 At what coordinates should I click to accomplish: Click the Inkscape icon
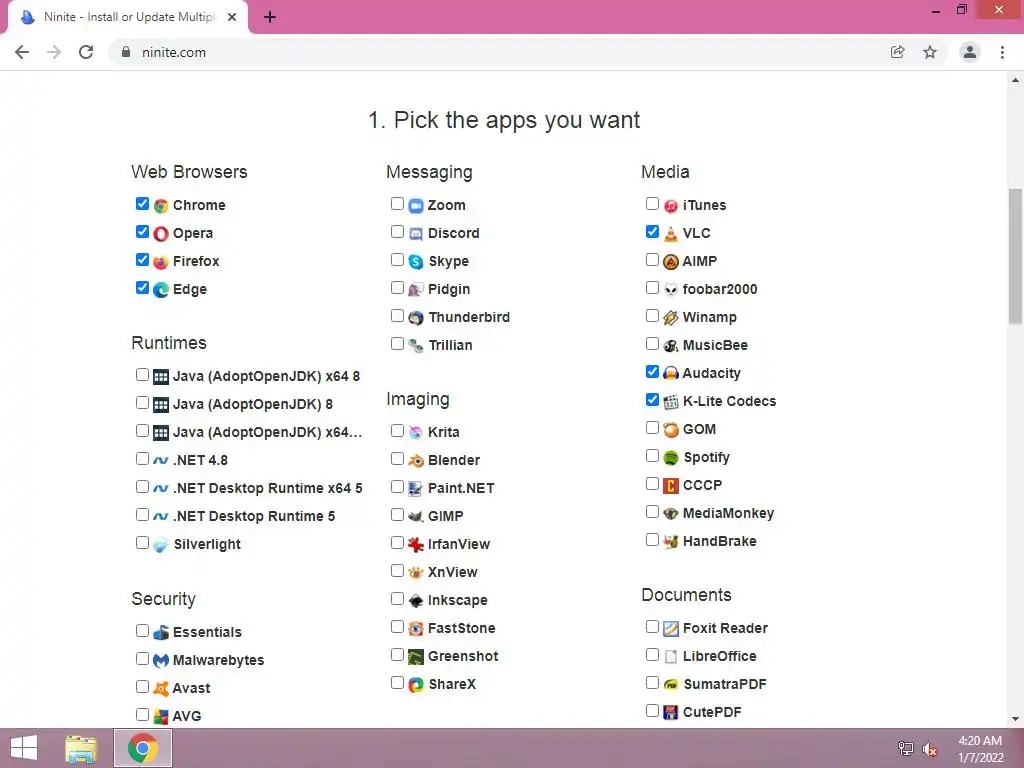click(416, 601)
